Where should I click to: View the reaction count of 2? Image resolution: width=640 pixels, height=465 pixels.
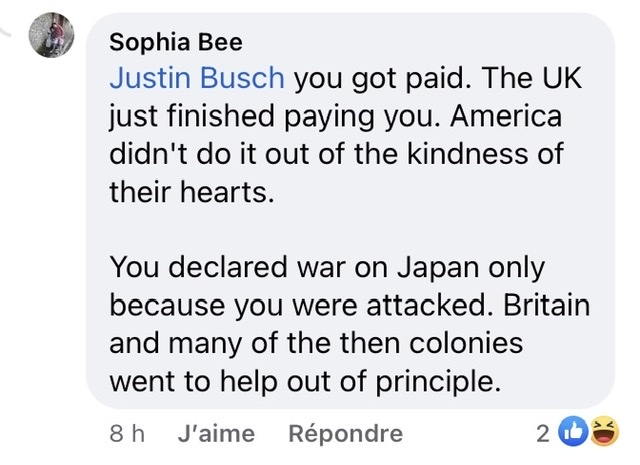coord(543,434)
